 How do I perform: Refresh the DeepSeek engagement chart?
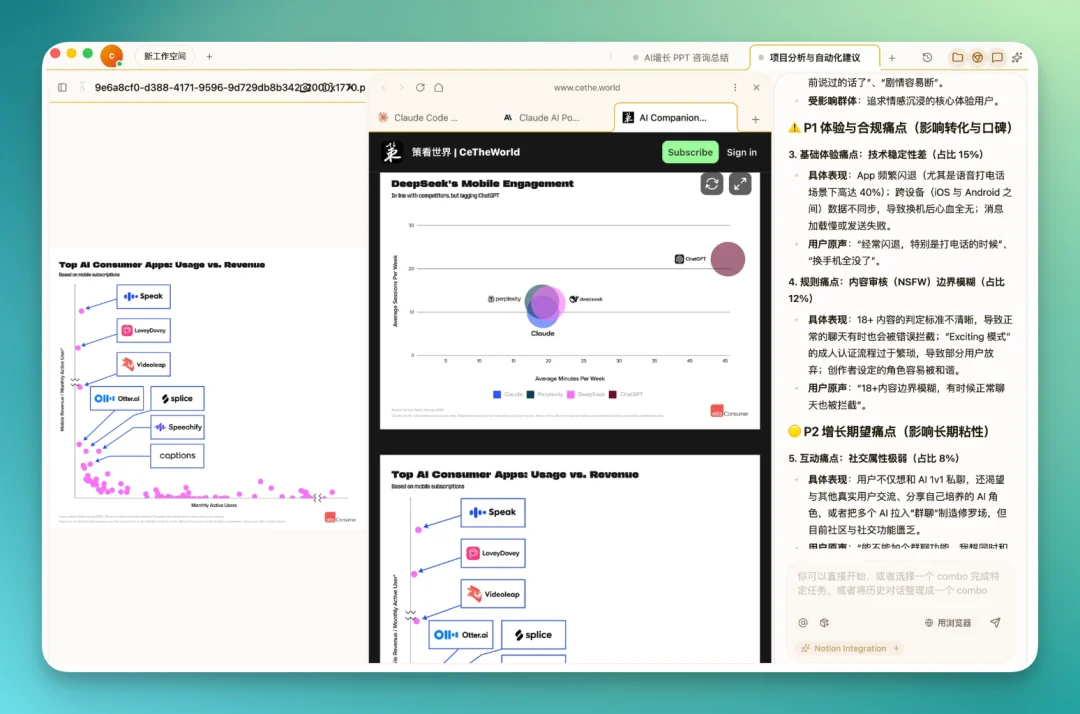(x=712, y=183)
